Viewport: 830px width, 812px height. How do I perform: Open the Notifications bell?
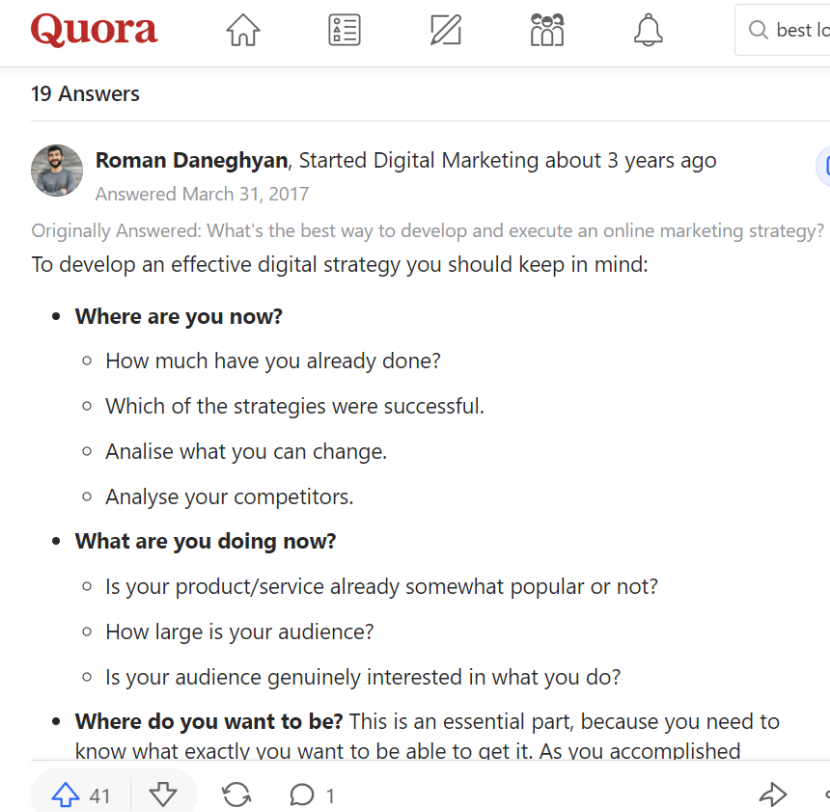(x=648, y=31)
